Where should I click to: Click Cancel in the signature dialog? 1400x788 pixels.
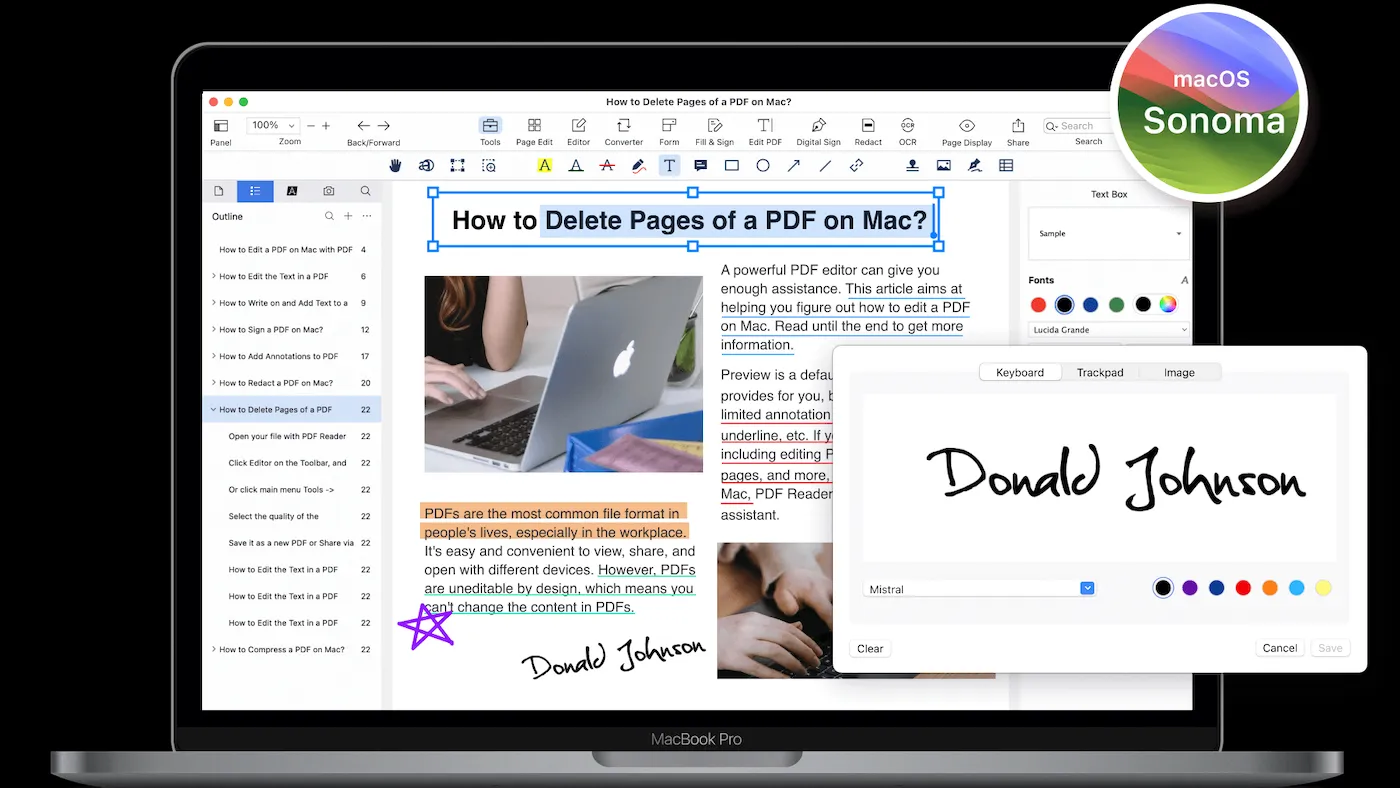[1280, 647]
